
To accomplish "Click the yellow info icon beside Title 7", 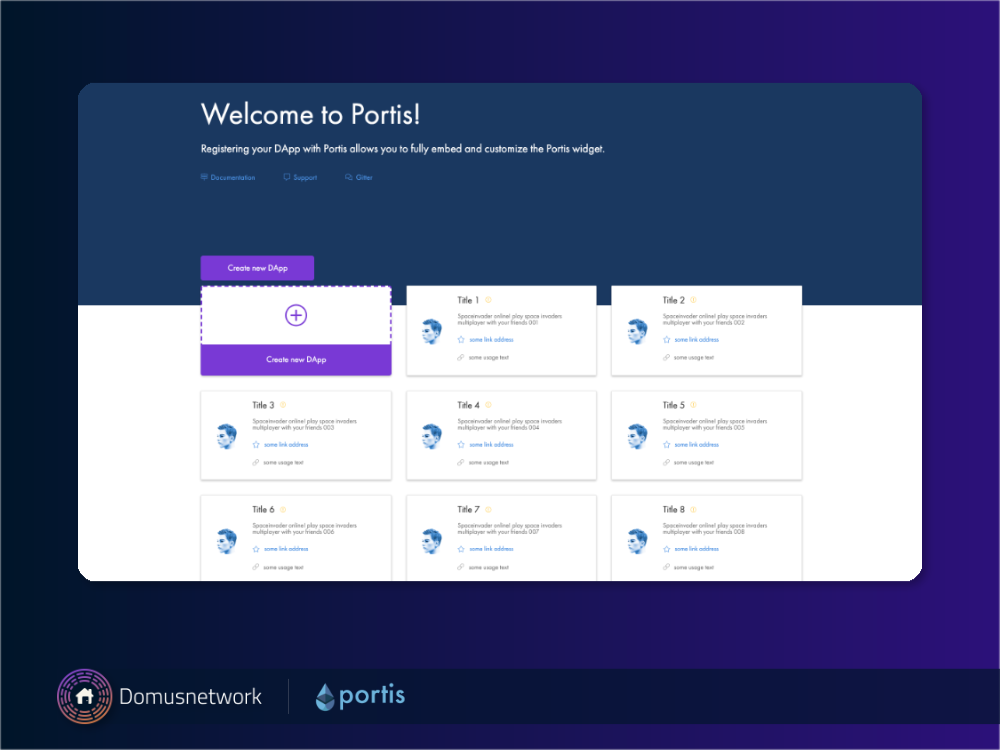I will click(489, 510).
